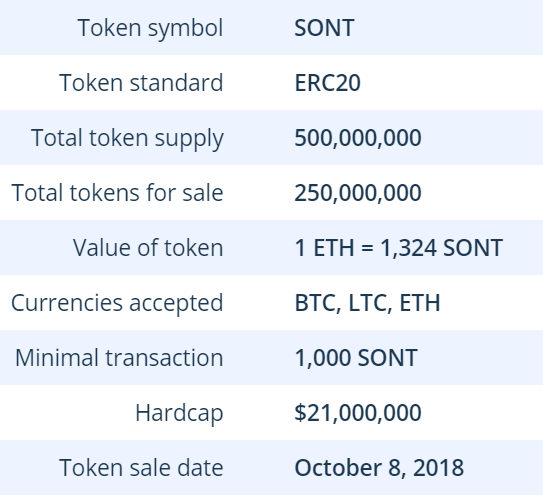The width and height of the screenshot is (543, 497).
Task: Click the Currencies accepted label
Action: pyautogui.click(x=117, y=303)
